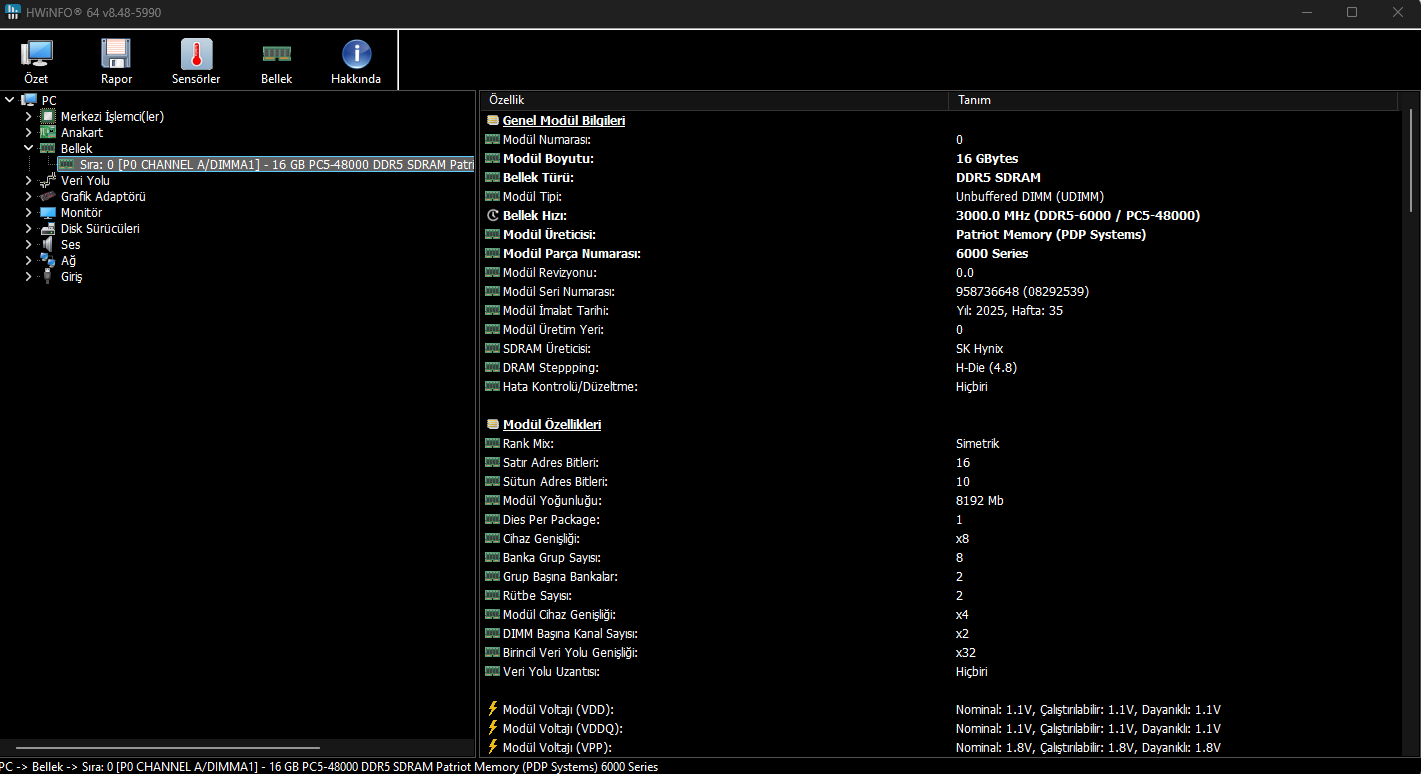This screenshot has width=1421, height=774.
Task: Click the vertical scrollbar in details pane
Action: coord(1412,160)
